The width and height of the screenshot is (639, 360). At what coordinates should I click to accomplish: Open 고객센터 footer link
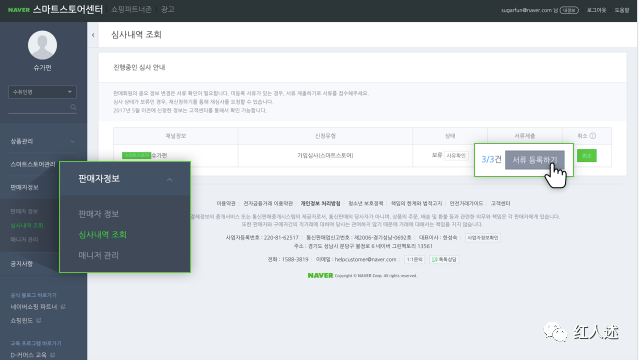tap(500, 203)
